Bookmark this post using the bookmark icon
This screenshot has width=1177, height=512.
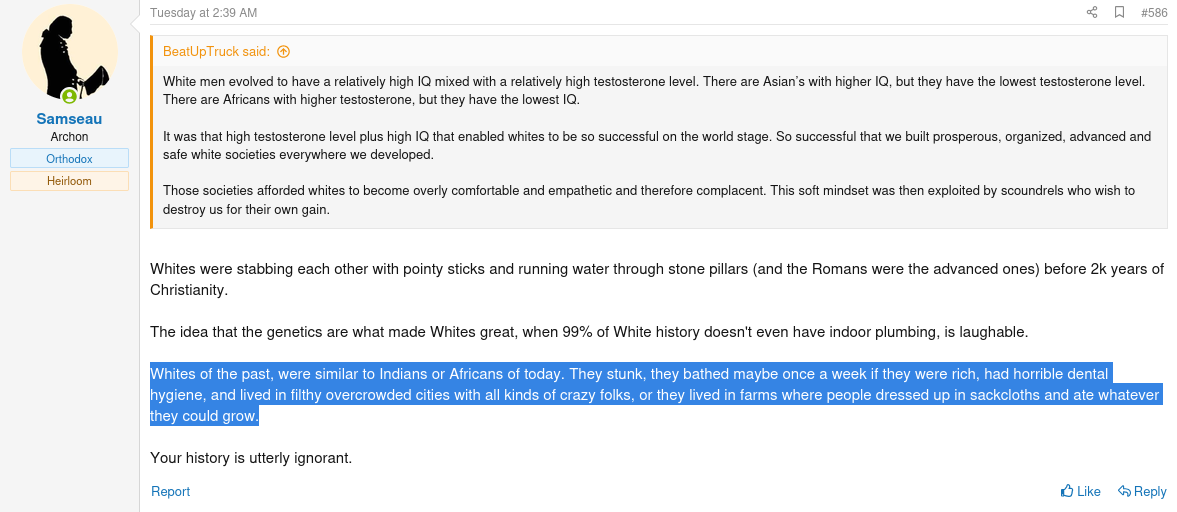point(1119,12)
